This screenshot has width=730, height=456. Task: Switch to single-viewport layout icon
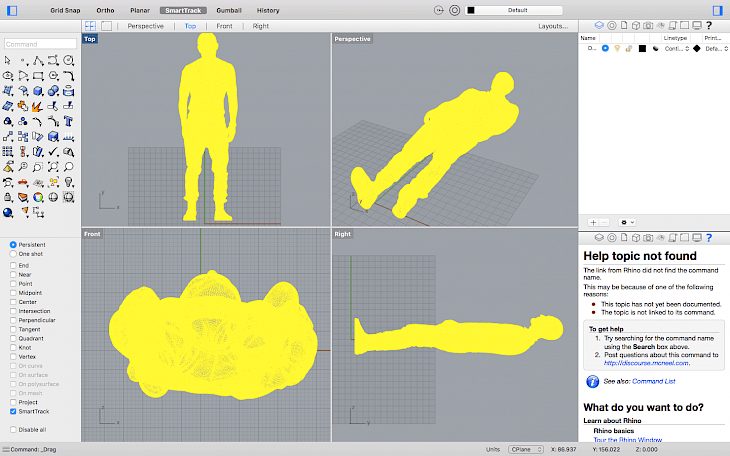pyautogui.click(x=107, y=26)
